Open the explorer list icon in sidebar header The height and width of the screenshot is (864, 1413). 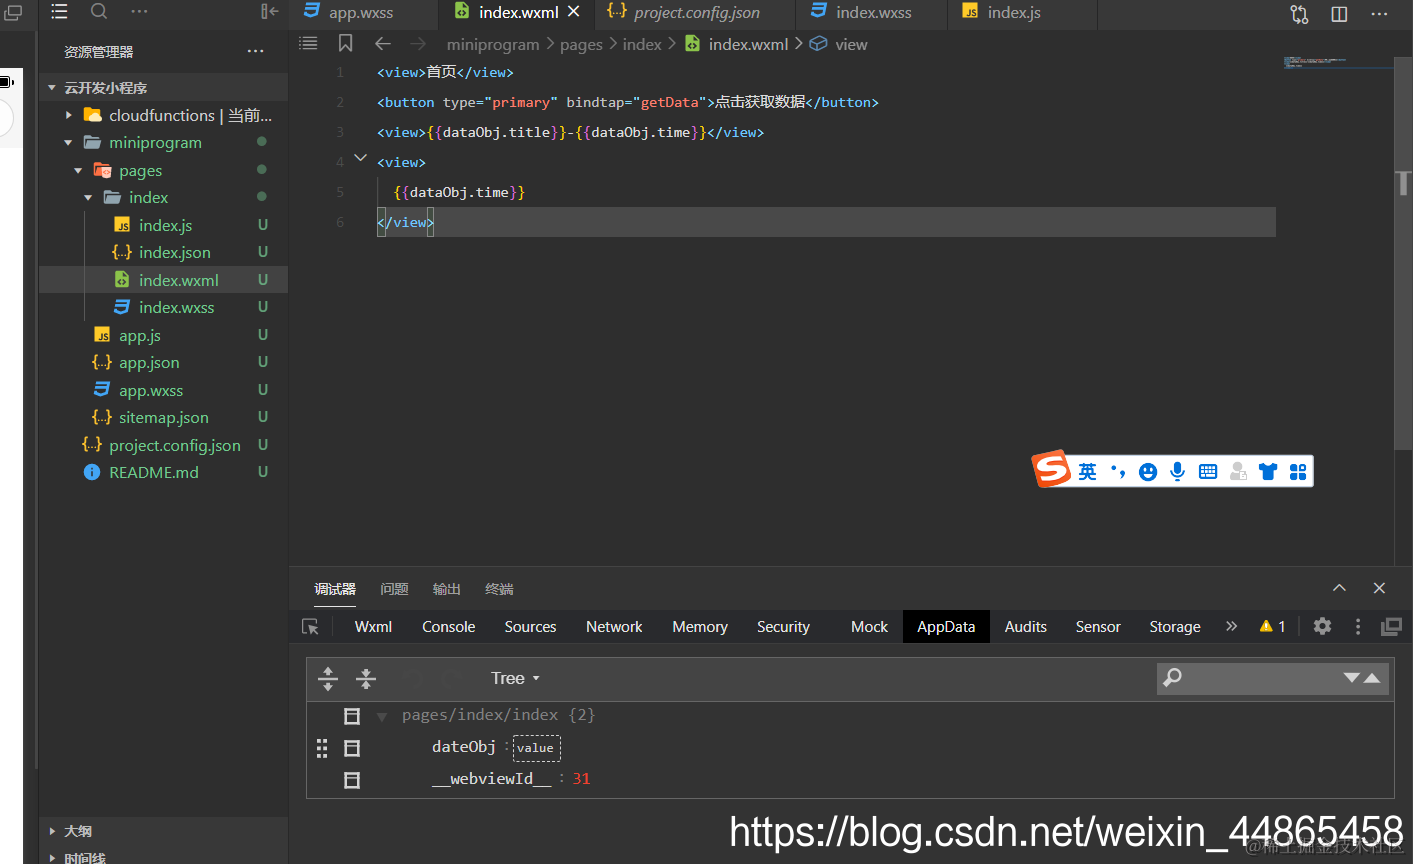(x=60, y=12)
